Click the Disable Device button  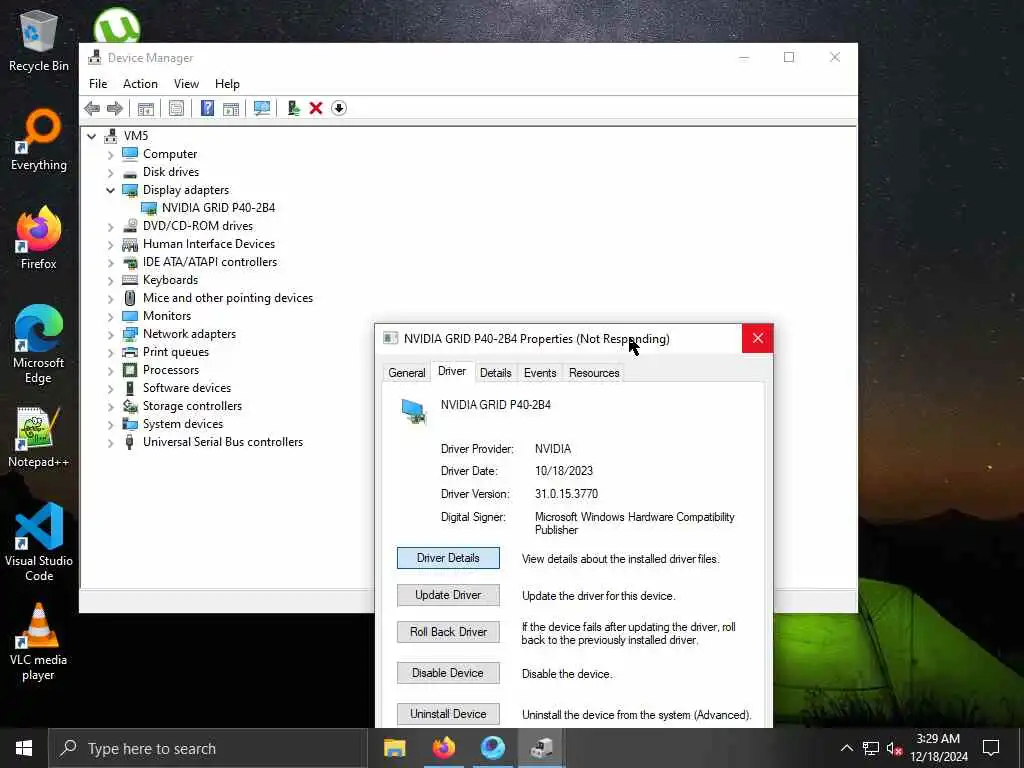(448, 673)
